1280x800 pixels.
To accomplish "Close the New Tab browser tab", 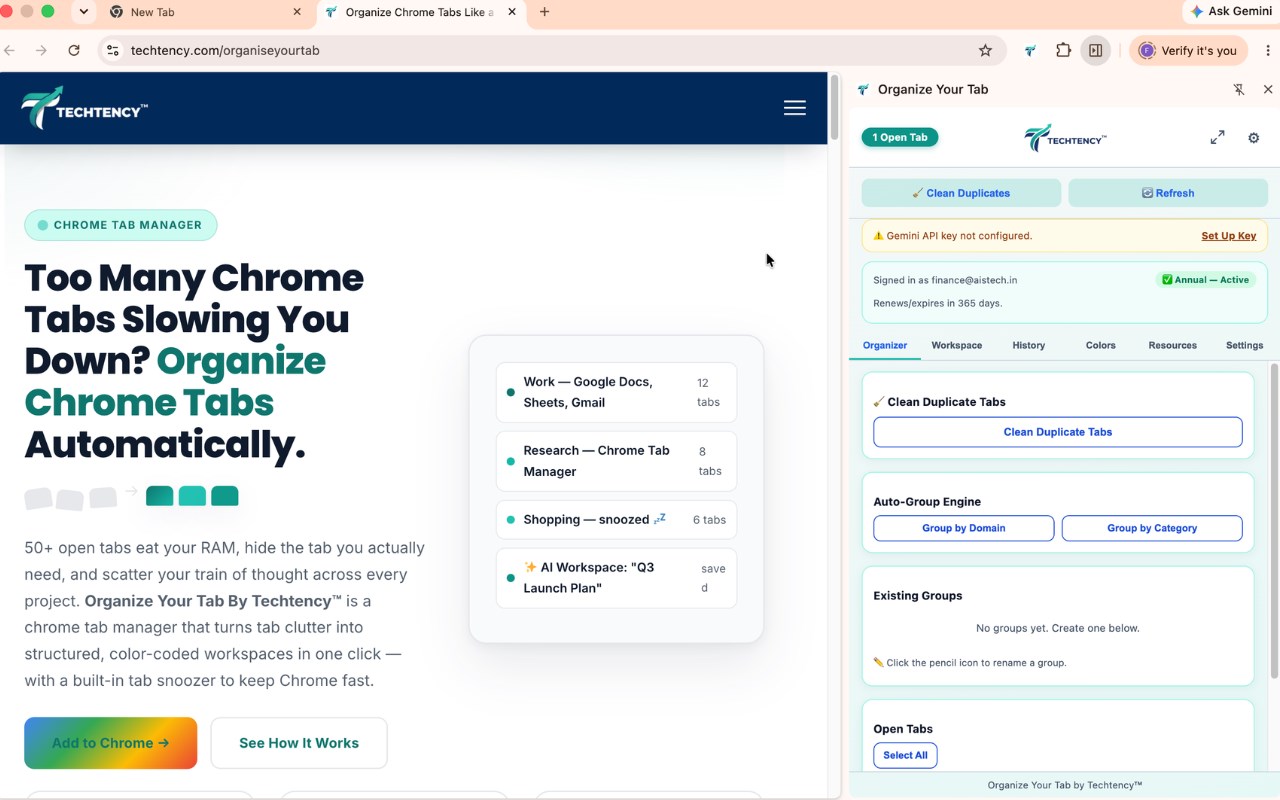I will (x=297, y=12).
